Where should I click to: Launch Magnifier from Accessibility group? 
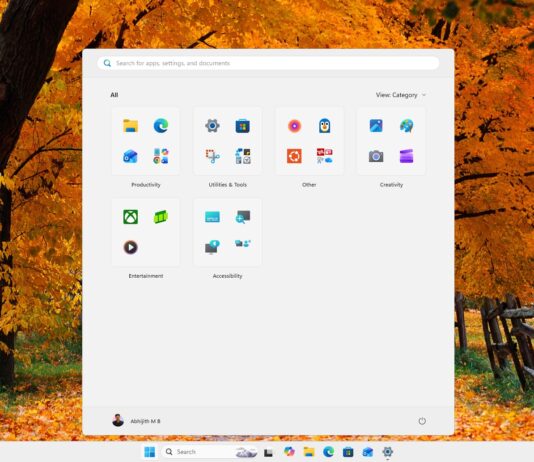[x=242, y=217]
